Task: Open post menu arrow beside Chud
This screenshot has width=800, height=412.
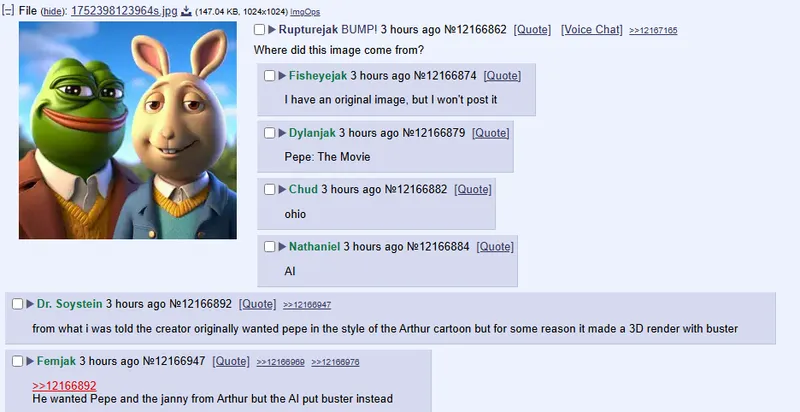Action: [x=282, y=190]
